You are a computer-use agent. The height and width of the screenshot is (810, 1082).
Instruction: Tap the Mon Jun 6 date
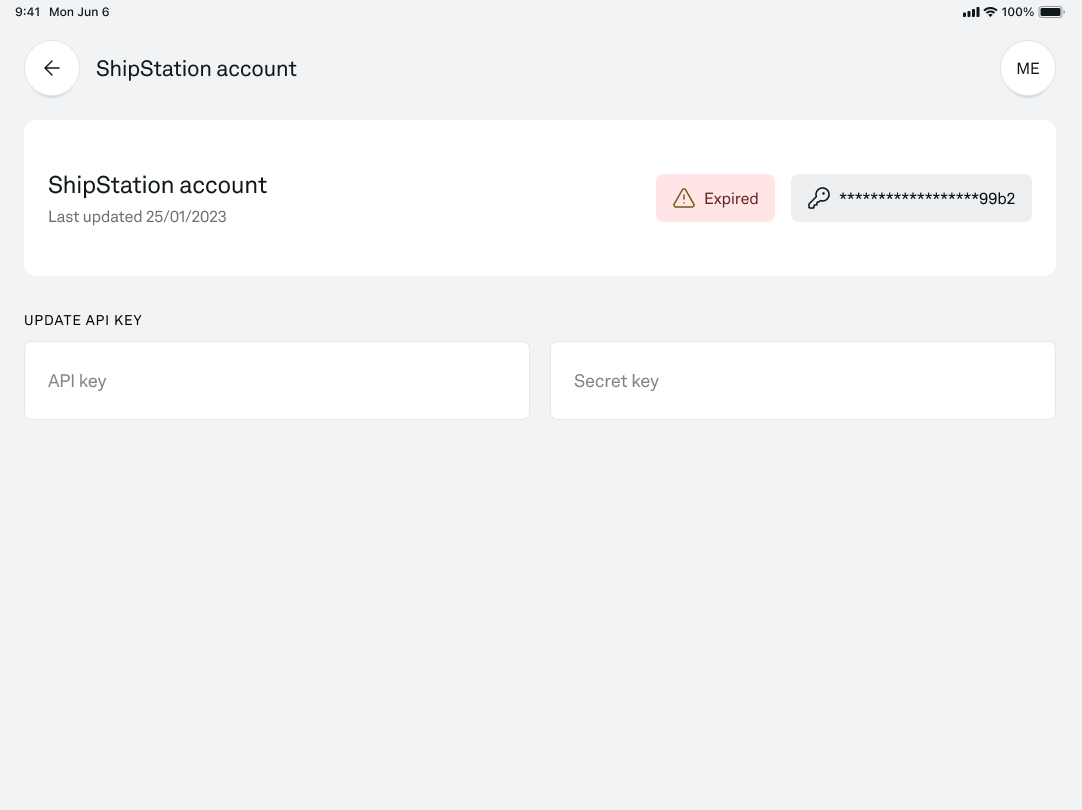click(79, 12)
